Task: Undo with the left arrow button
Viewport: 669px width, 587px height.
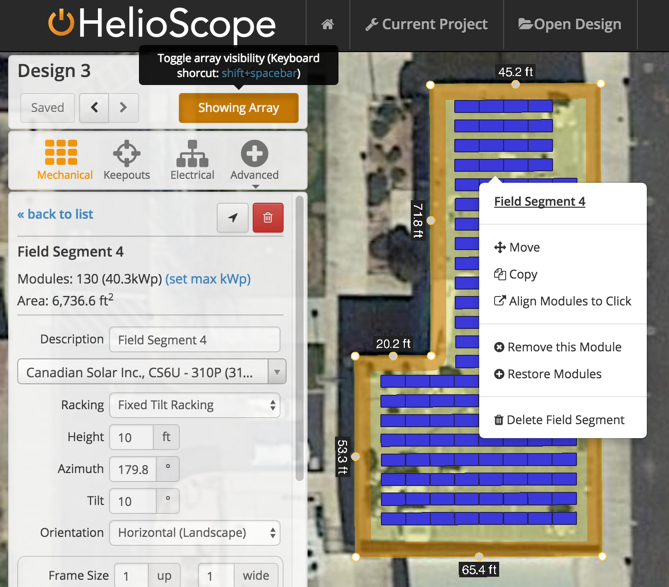Action: (94, 108)
